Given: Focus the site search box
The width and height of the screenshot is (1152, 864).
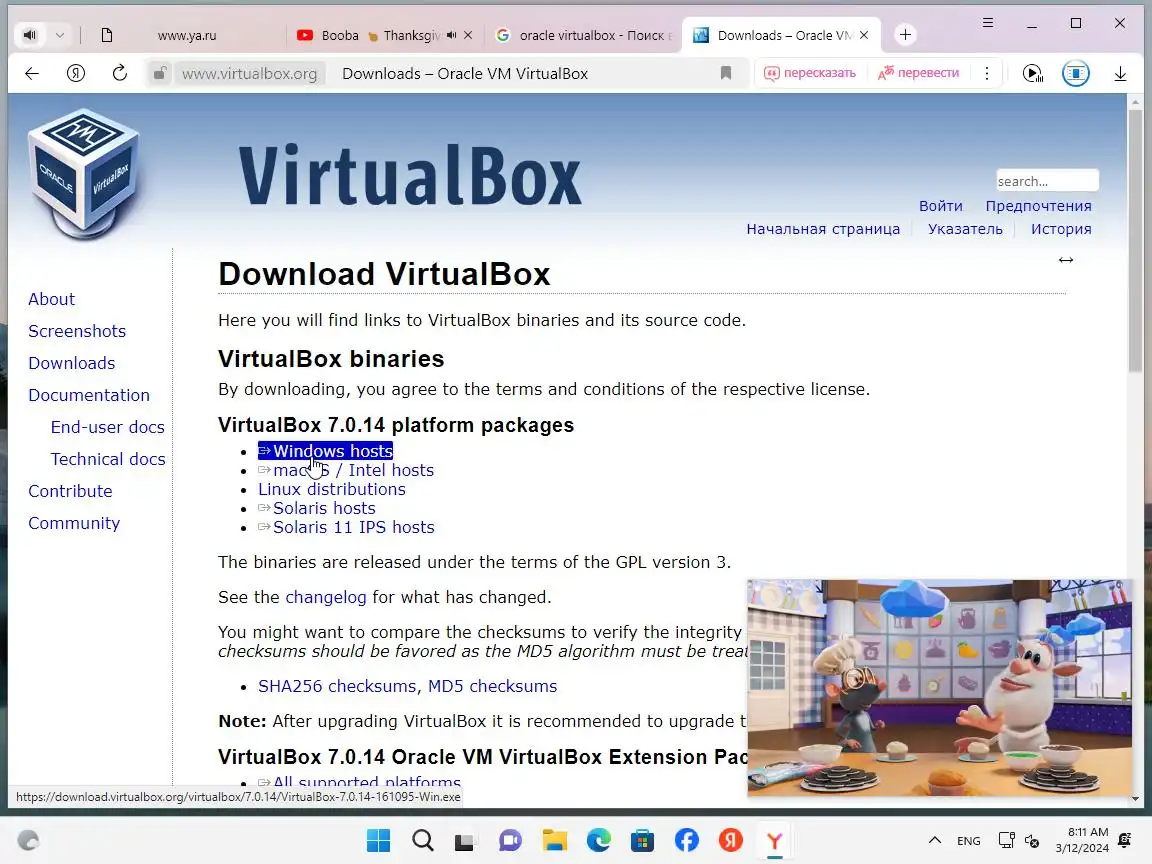Looking at the screenshot, I should [x=1047, y=181].
